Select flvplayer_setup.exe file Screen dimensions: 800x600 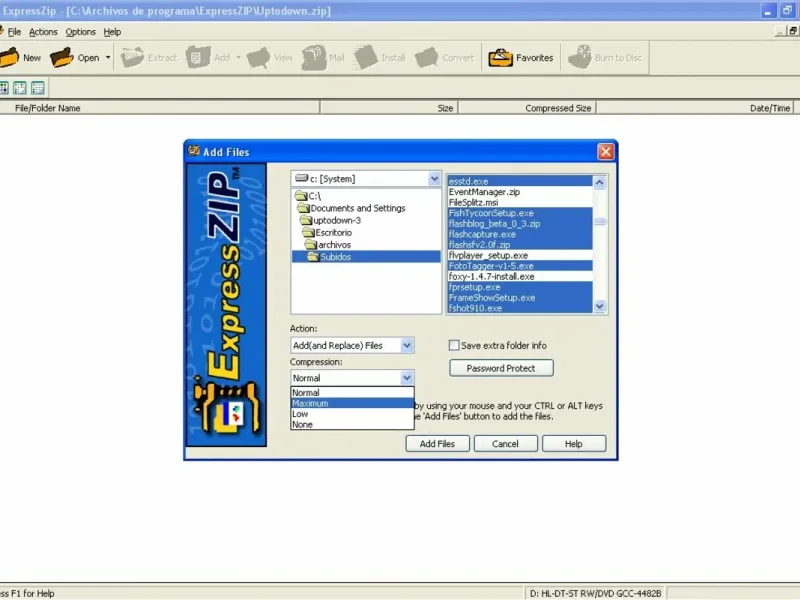coord(520,256)
